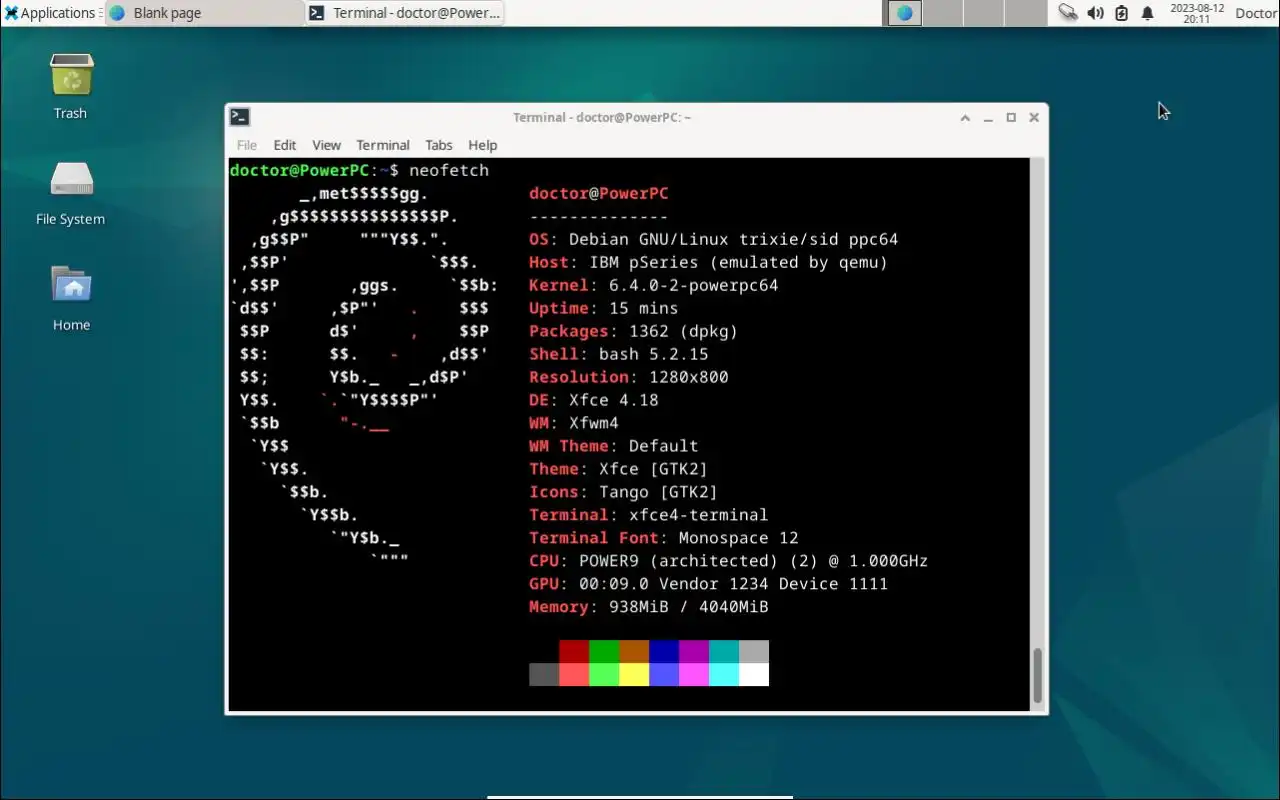Open the Home folder desktop icon

tap(71, 298)
